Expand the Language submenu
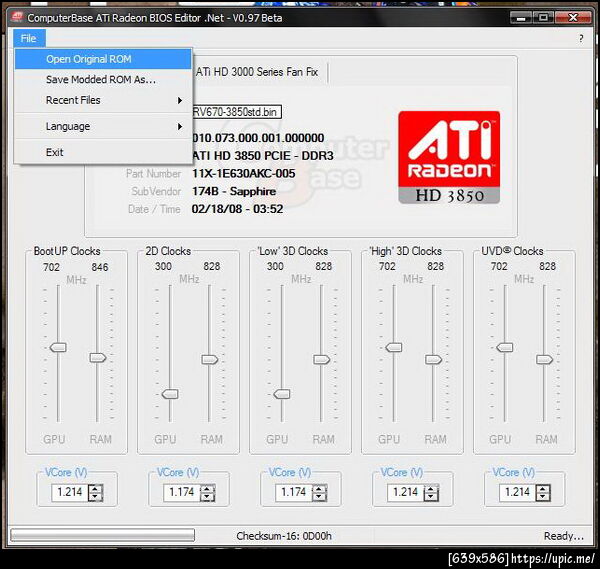600x569 pixels. (103, 126)
